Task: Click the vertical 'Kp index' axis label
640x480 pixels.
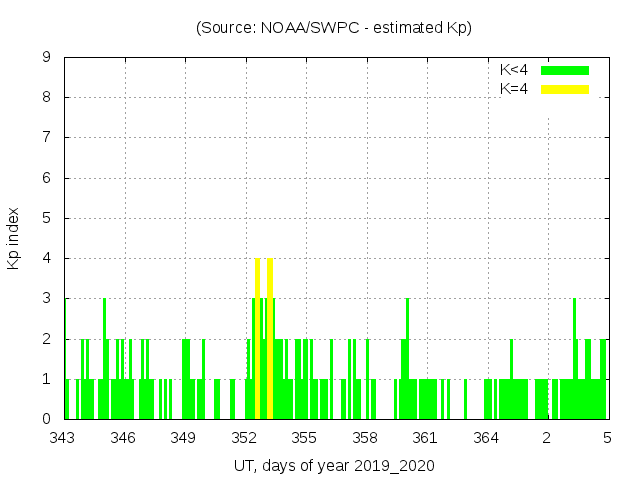Action: point(14,238)
